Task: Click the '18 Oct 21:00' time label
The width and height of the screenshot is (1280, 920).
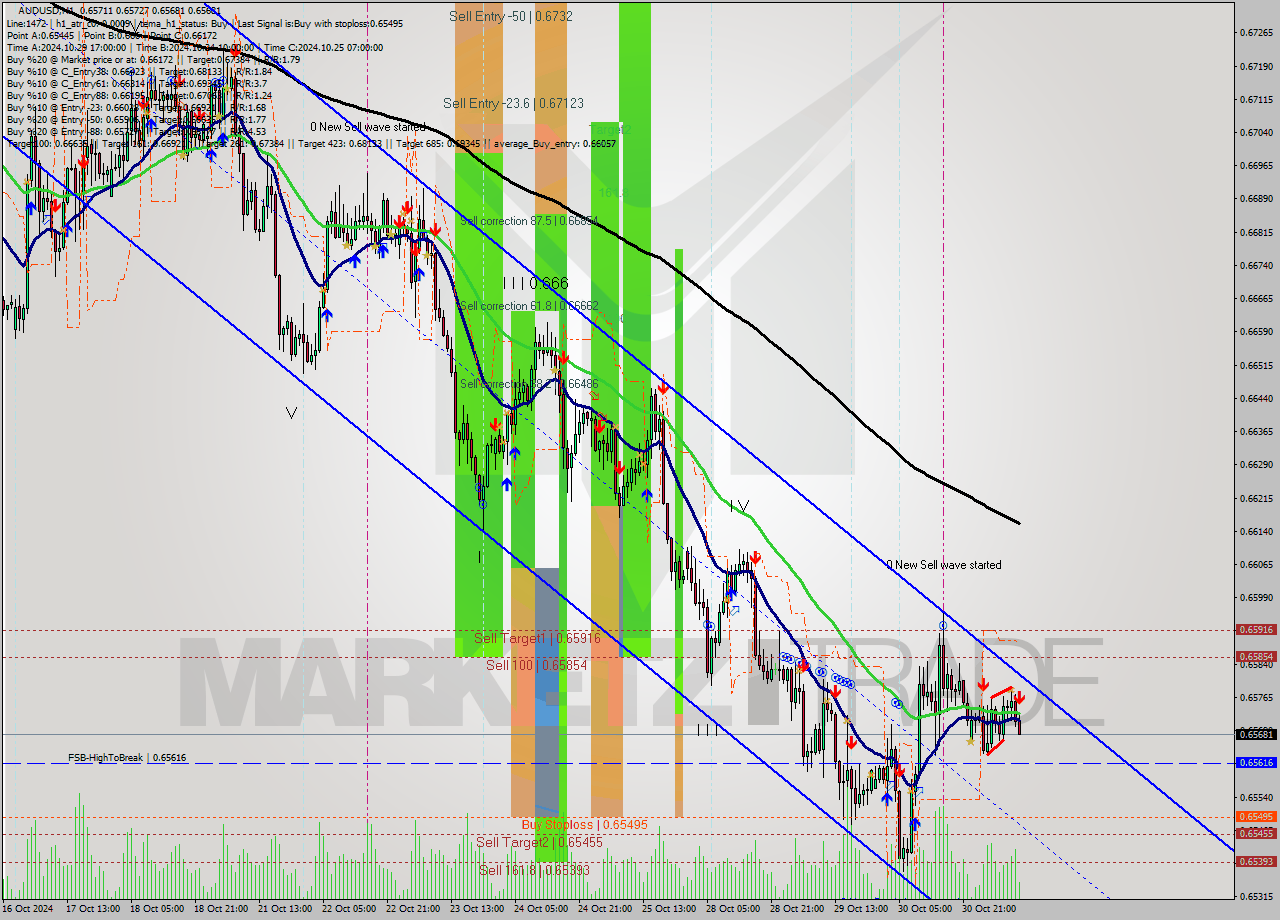Action: [219, 909]
